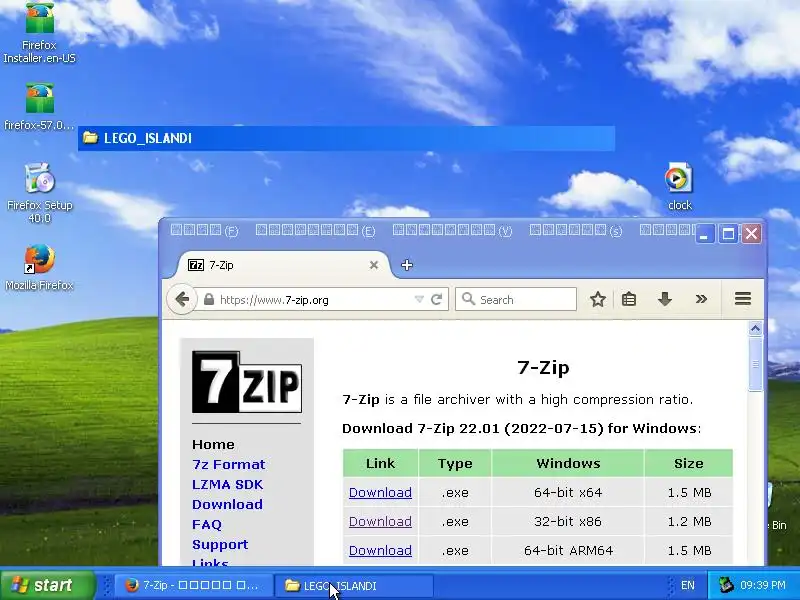Bookmark this page with star icon
This screenshot has height=600, width=800.
coord(597,299)
